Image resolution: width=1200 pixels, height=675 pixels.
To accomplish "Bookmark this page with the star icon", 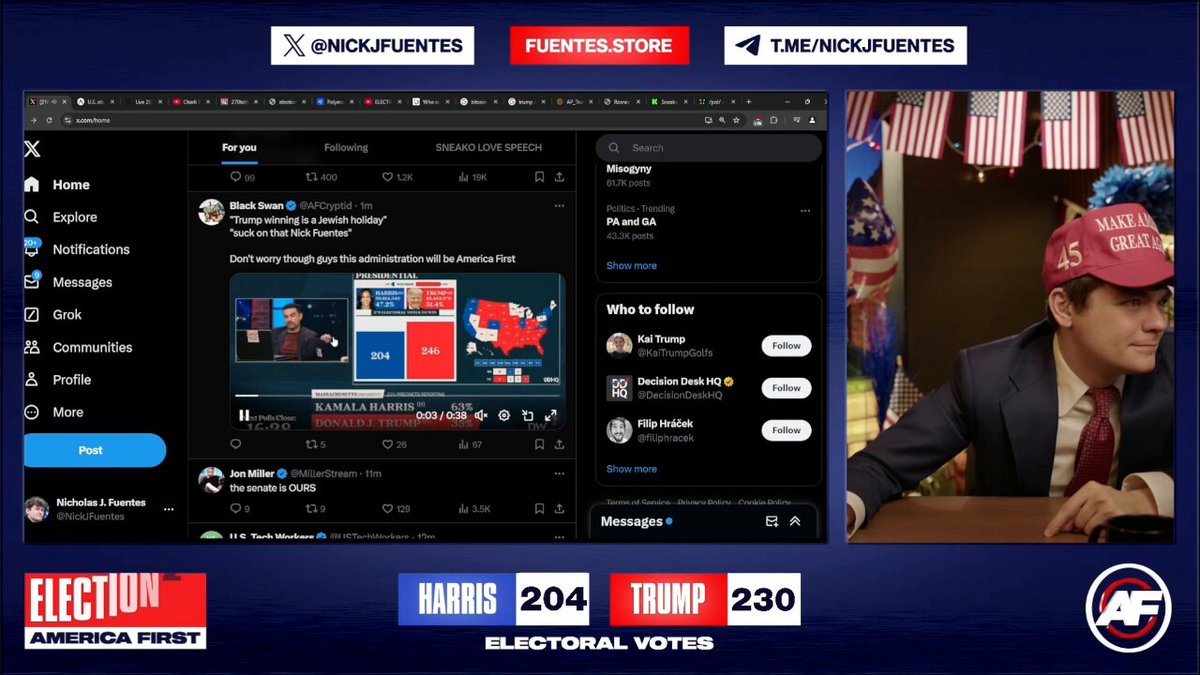I will click(x=736, y=120).
